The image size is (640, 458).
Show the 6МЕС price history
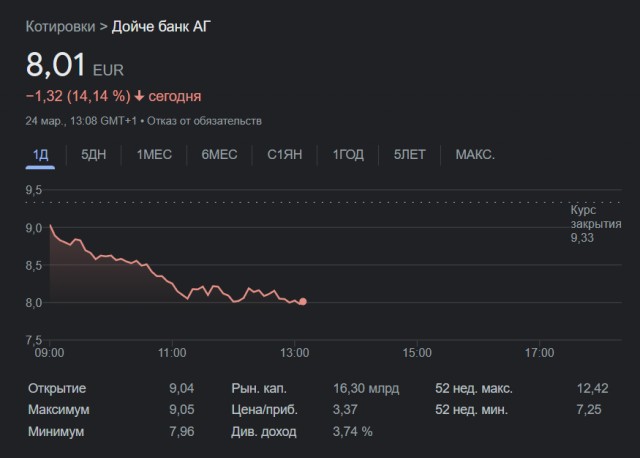coord(219,154)
